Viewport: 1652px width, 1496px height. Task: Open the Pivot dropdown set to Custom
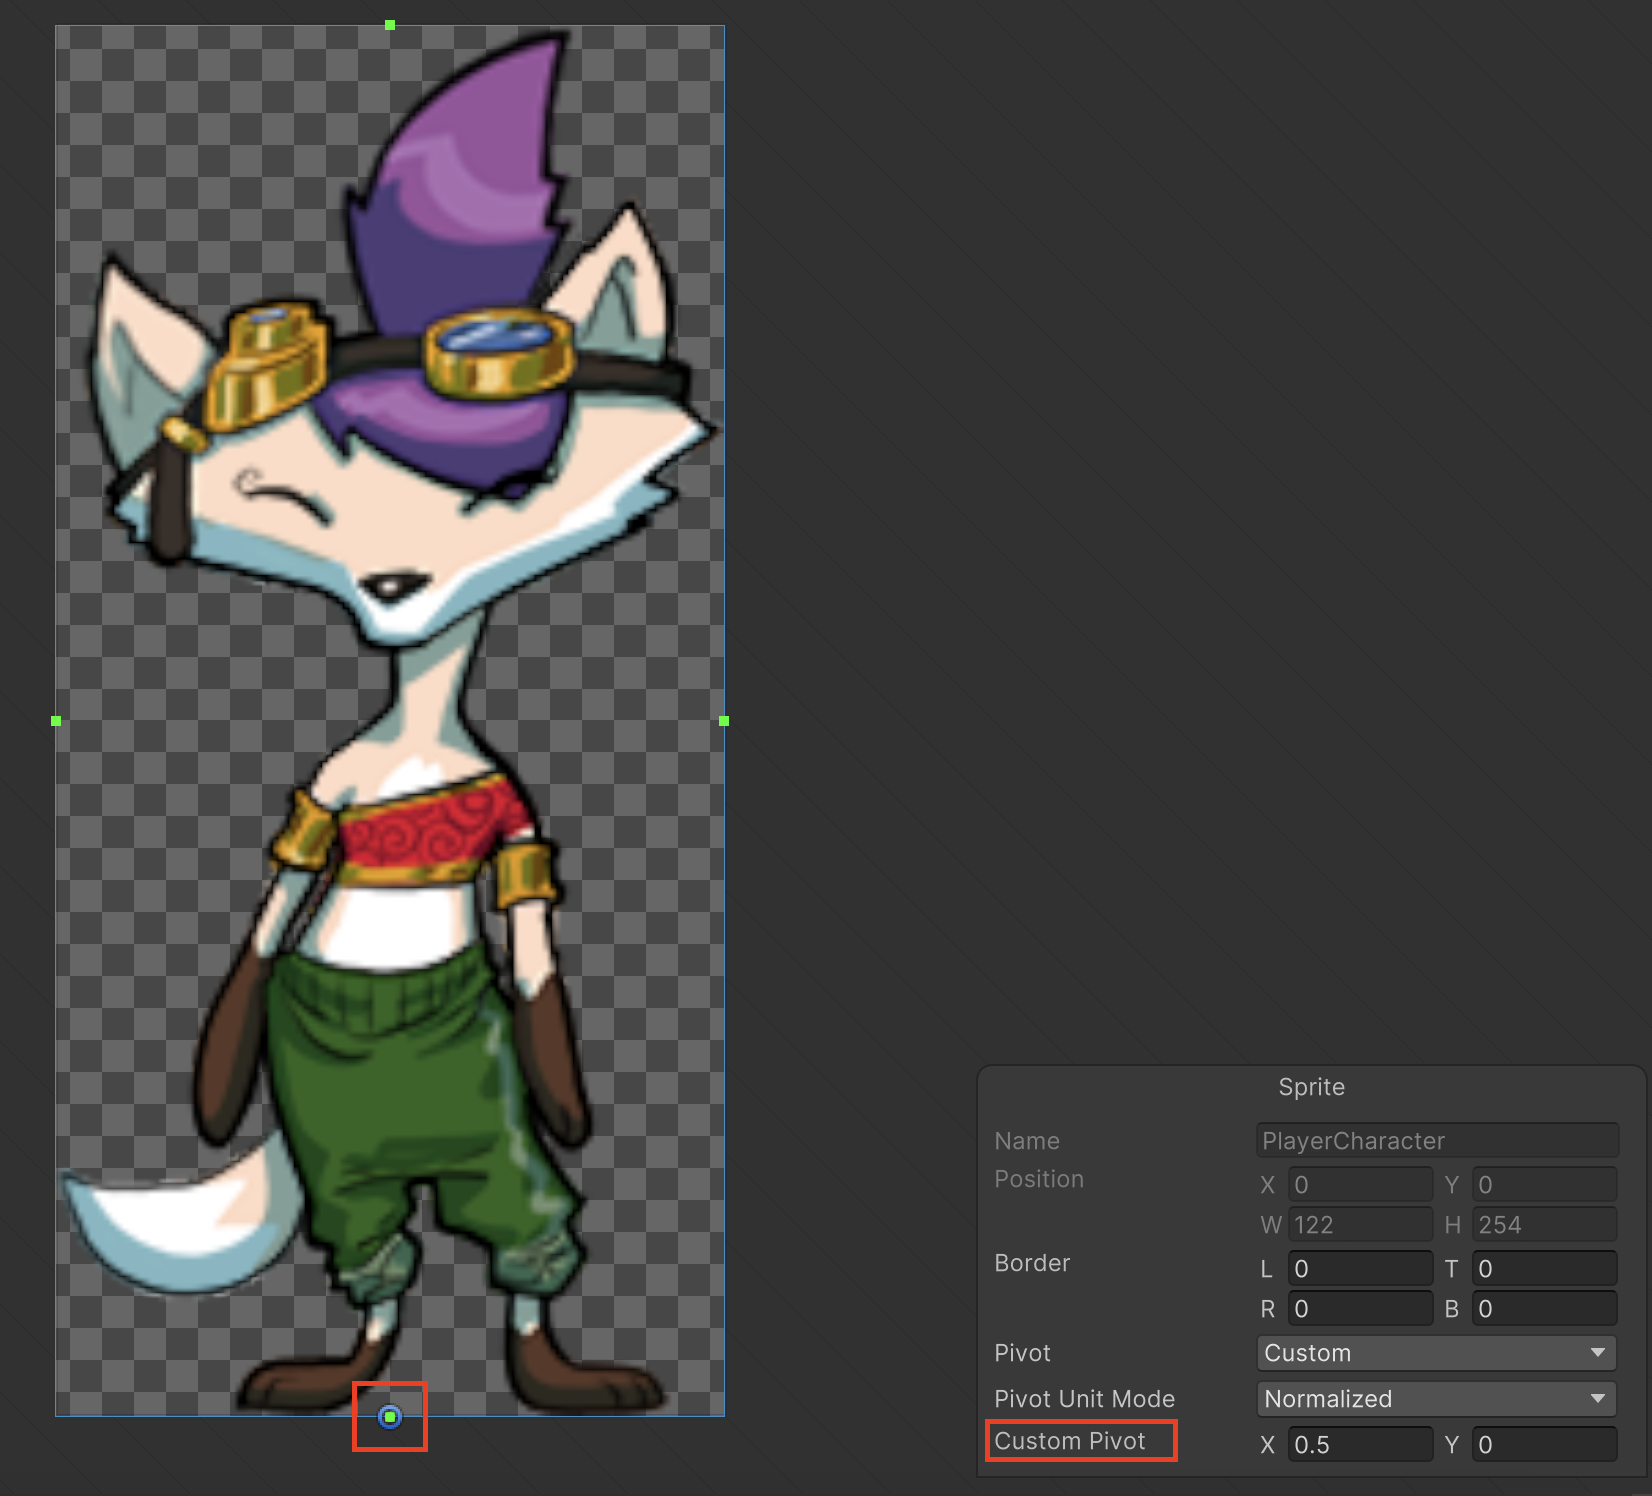pos(1435,1353)
